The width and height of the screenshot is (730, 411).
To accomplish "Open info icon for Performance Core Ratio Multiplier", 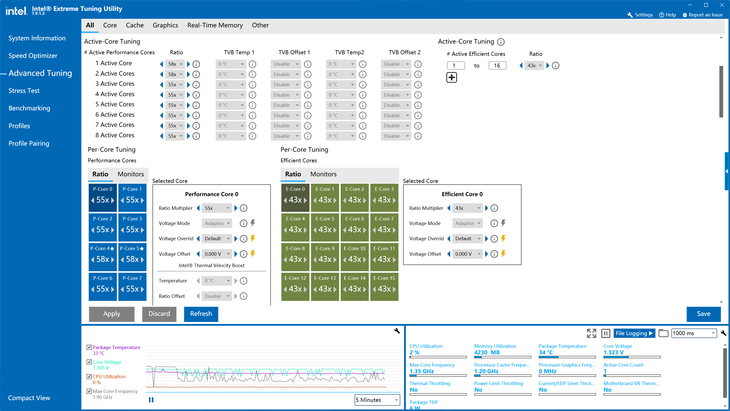I will click(243, 208).
